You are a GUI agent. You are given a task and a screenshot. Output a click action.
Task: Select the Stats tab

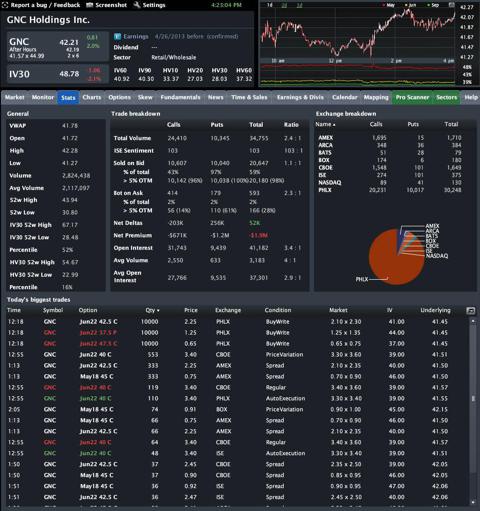(68, 98)
